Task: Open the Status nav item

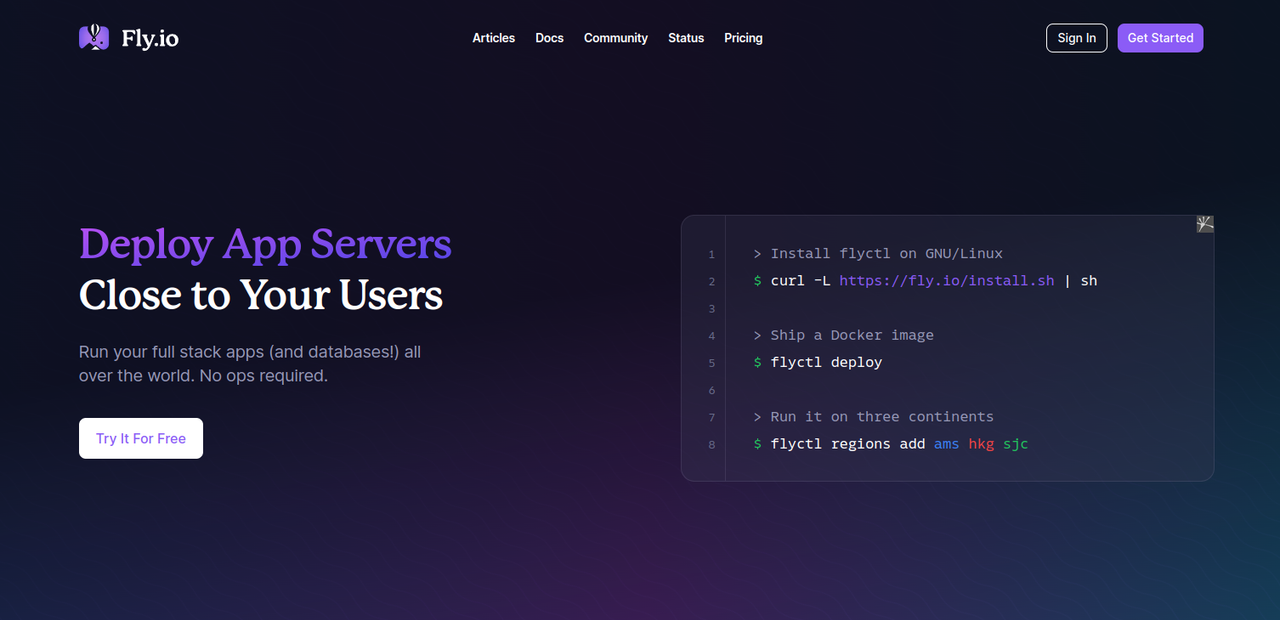Action: click(686, 38)
